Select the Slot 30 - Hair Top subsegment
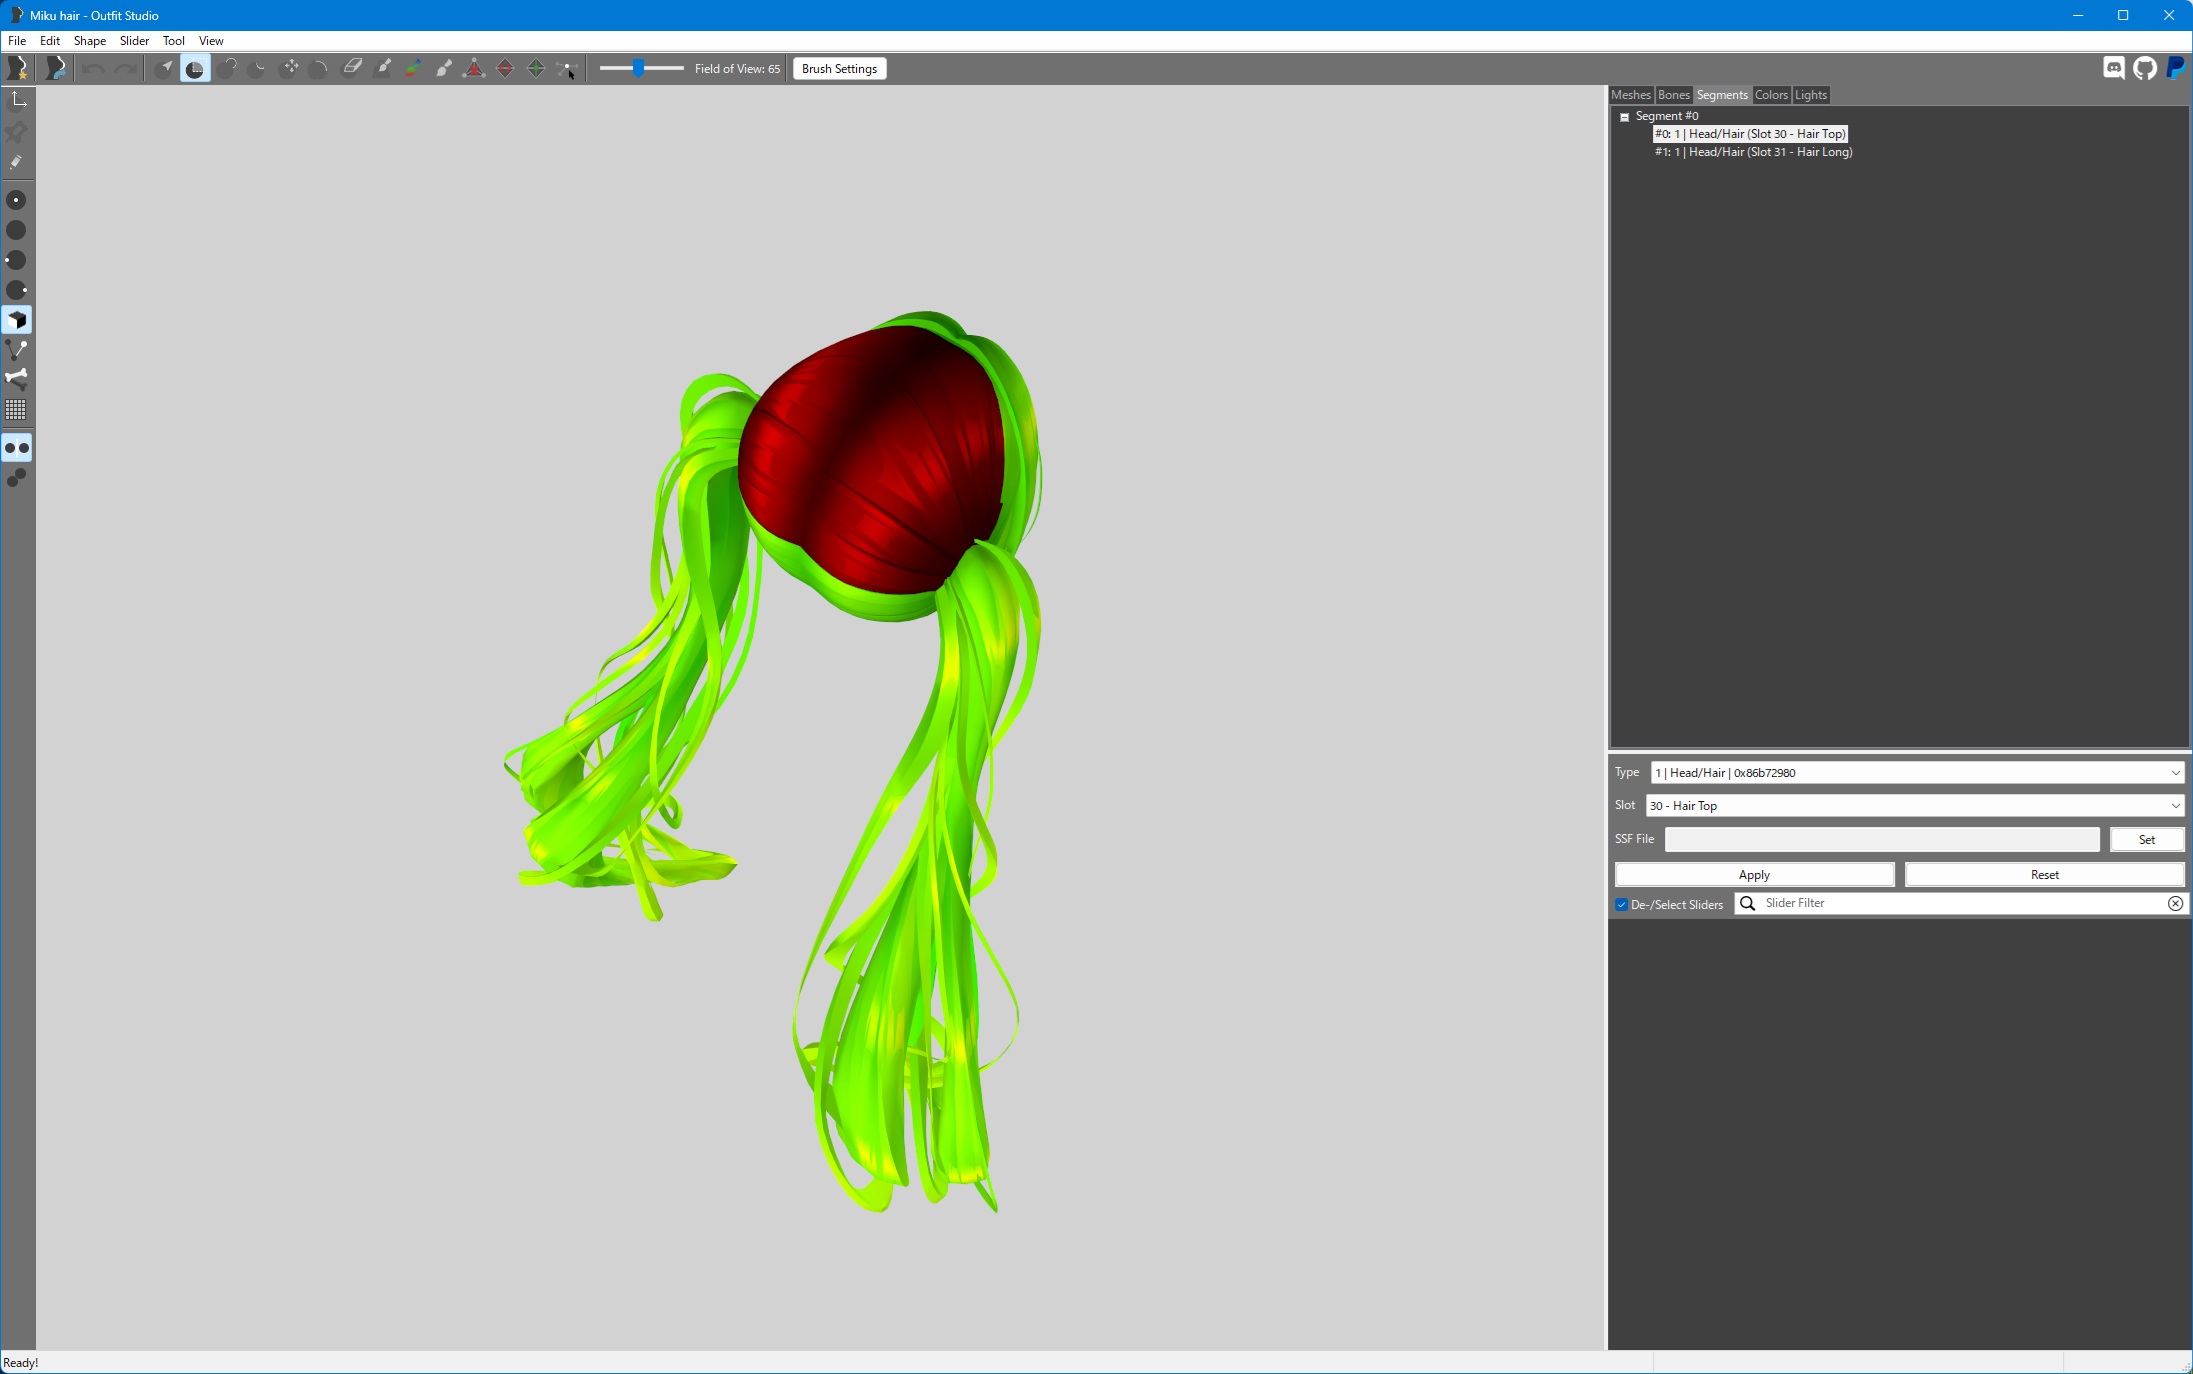Viewport: 2193px width, 1374px height. (x=1750, y=134)
